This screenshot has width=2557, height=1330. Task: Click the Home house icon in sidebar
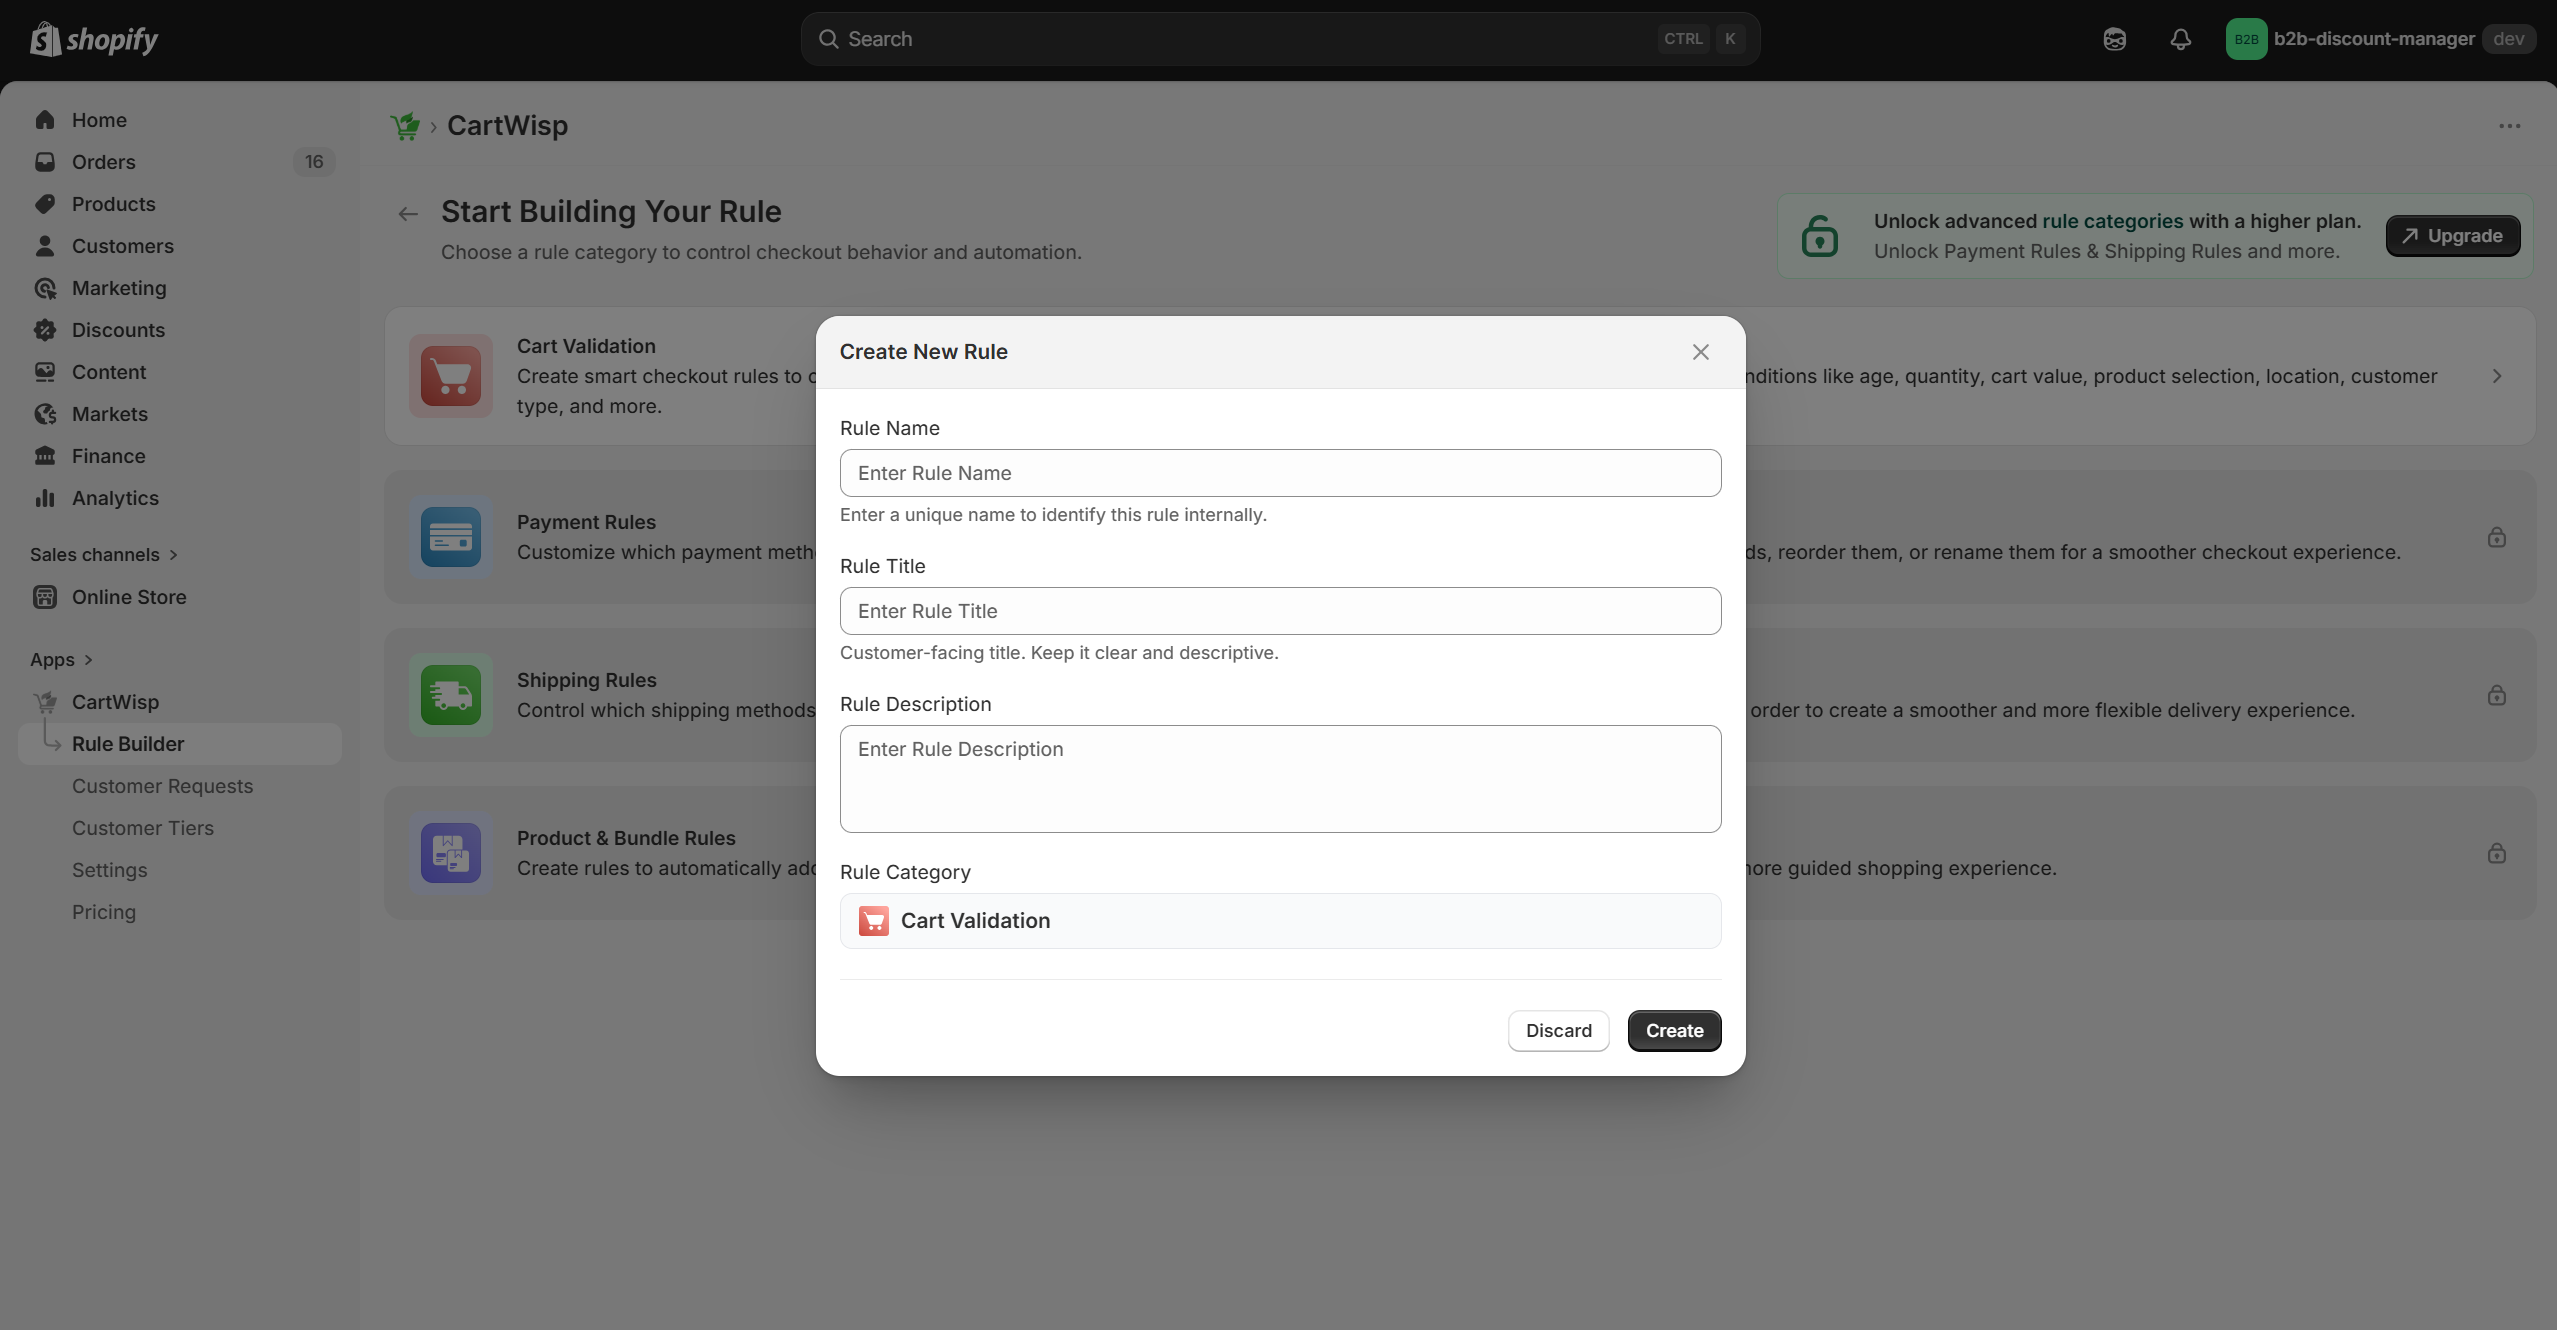point(45,120)
